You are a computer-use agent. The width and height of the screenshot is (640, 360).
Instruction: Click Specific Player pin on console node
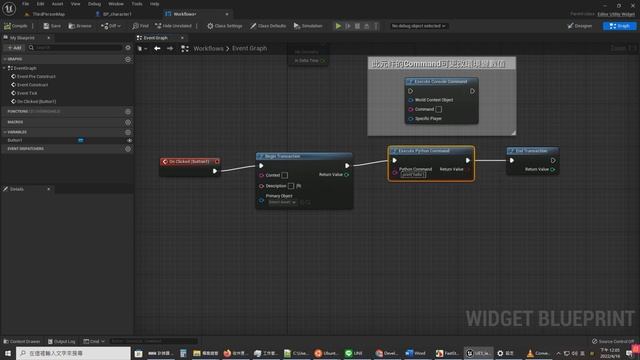tap(411, 119)
